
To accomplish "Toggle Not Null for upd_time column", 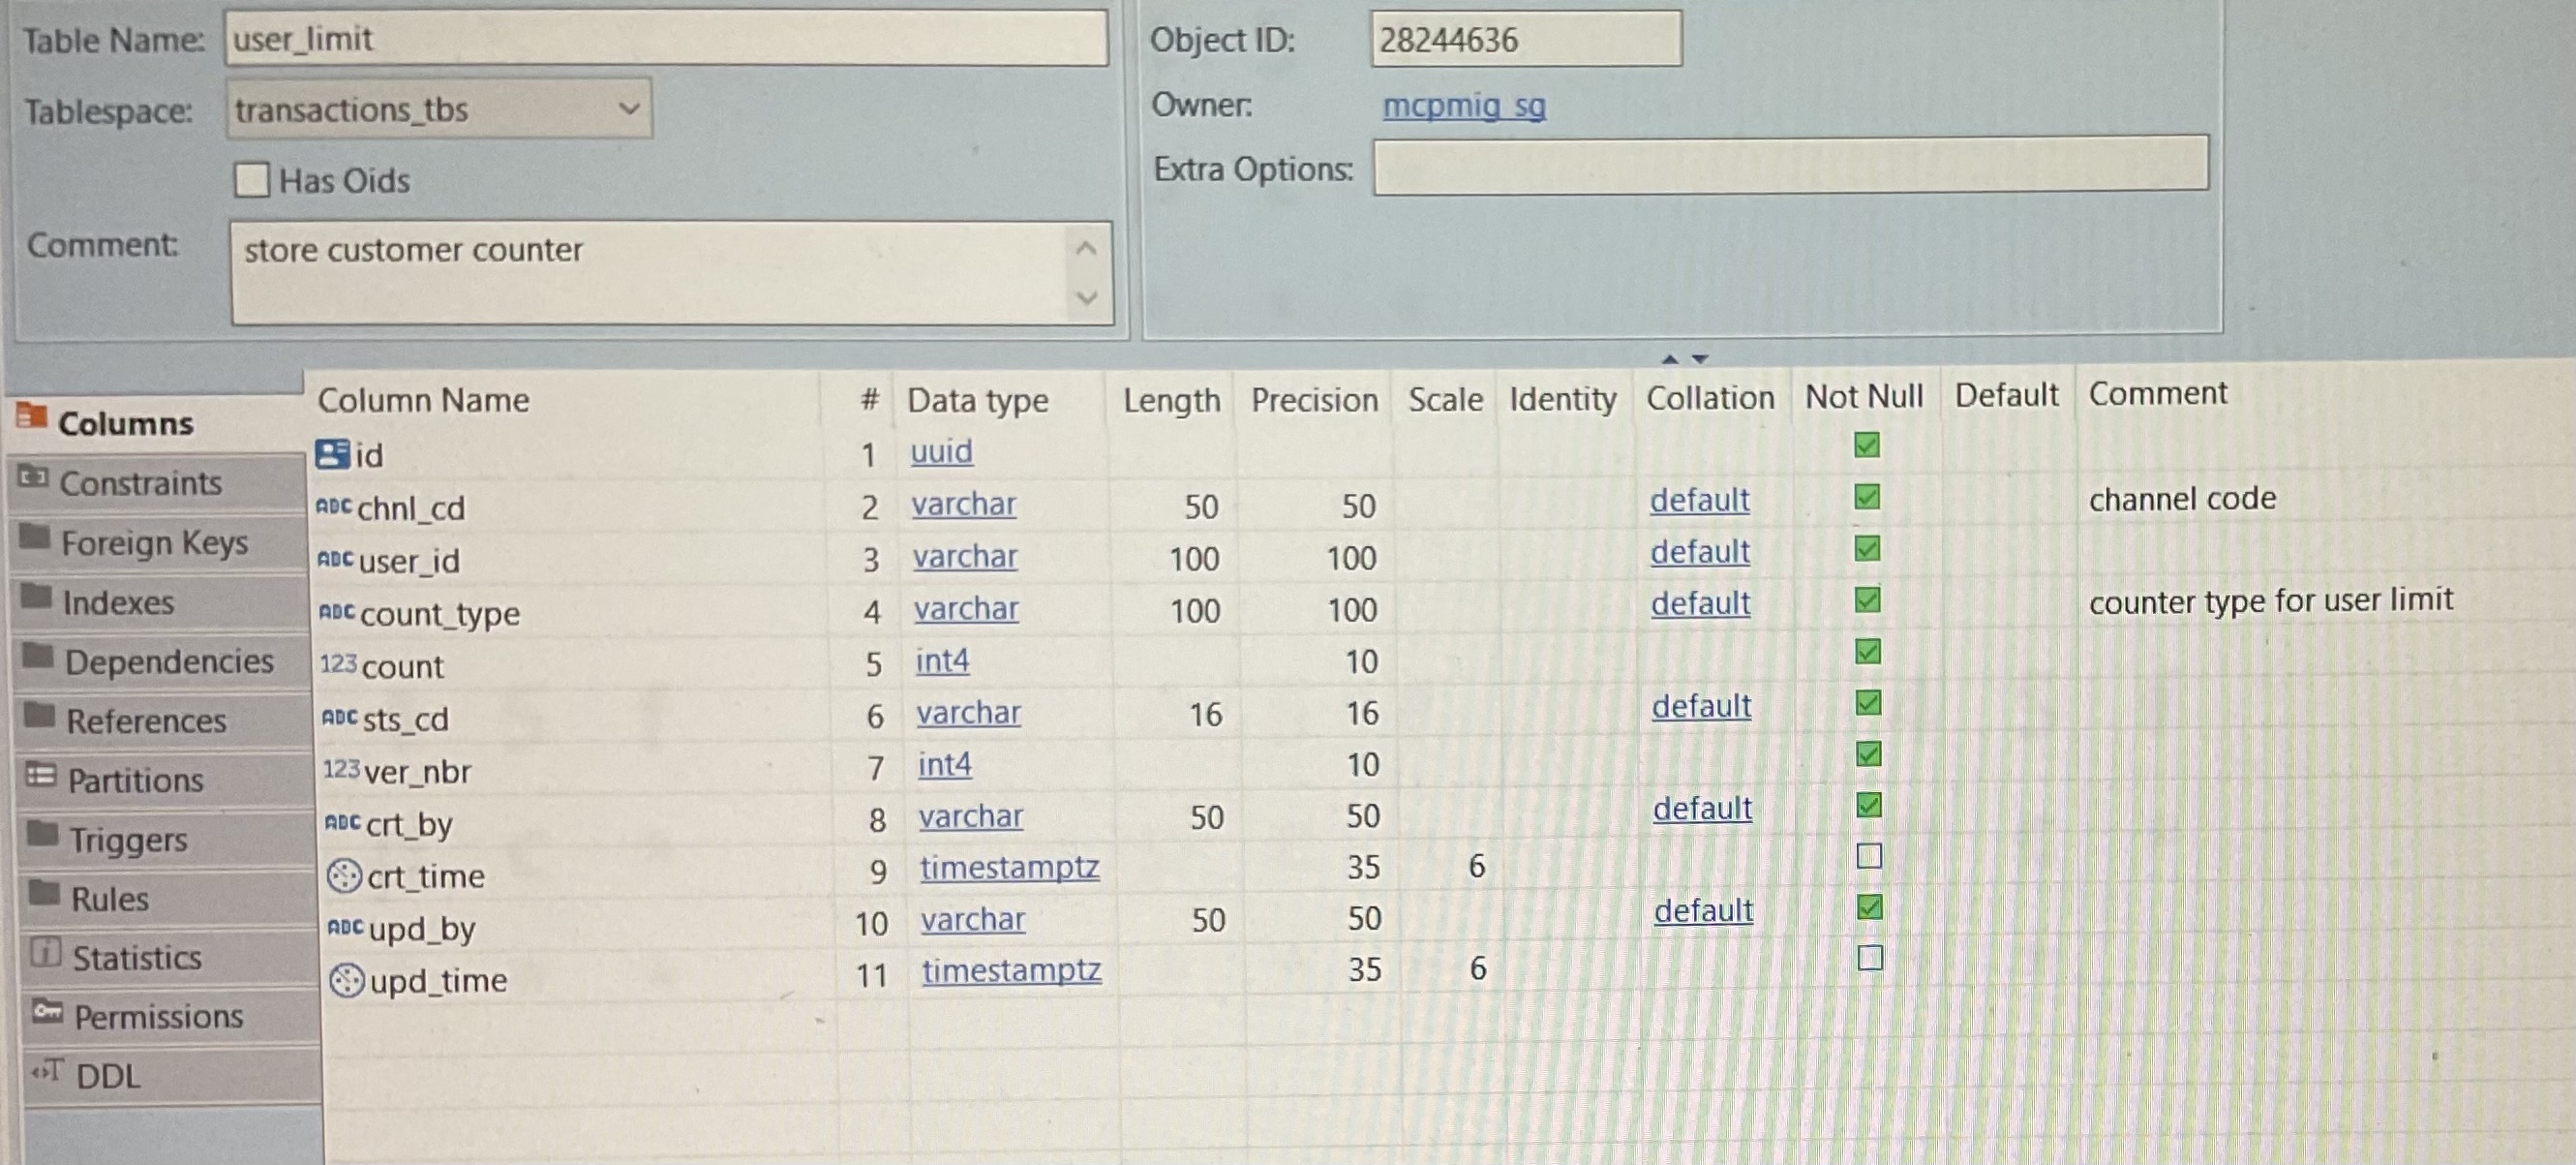I will point(1869,958).
